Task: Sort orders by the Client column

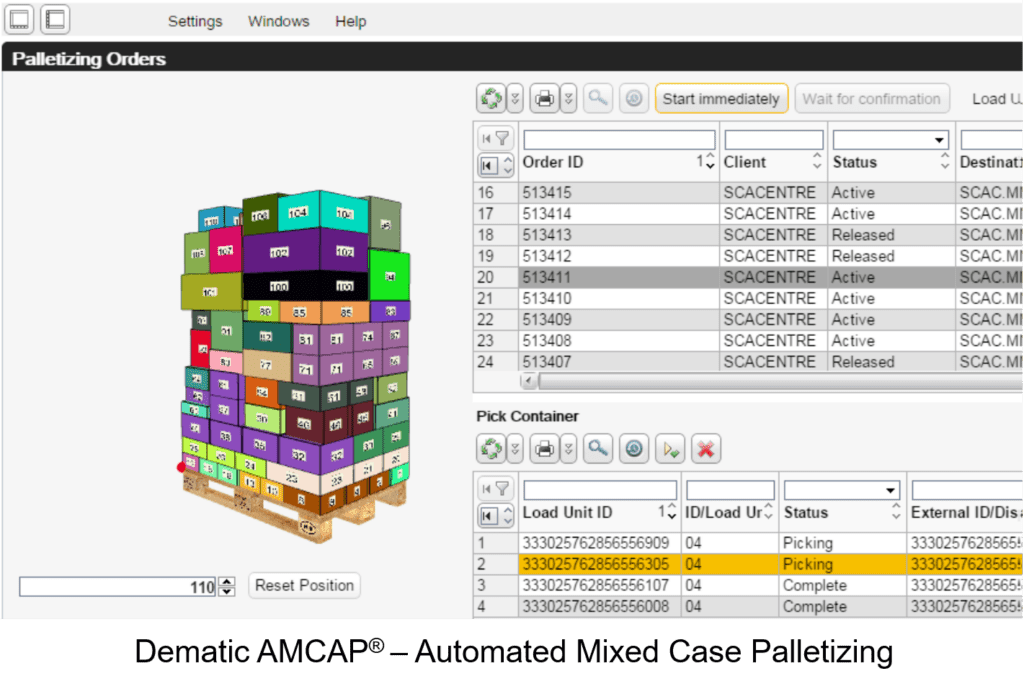Action: [773, 162]
